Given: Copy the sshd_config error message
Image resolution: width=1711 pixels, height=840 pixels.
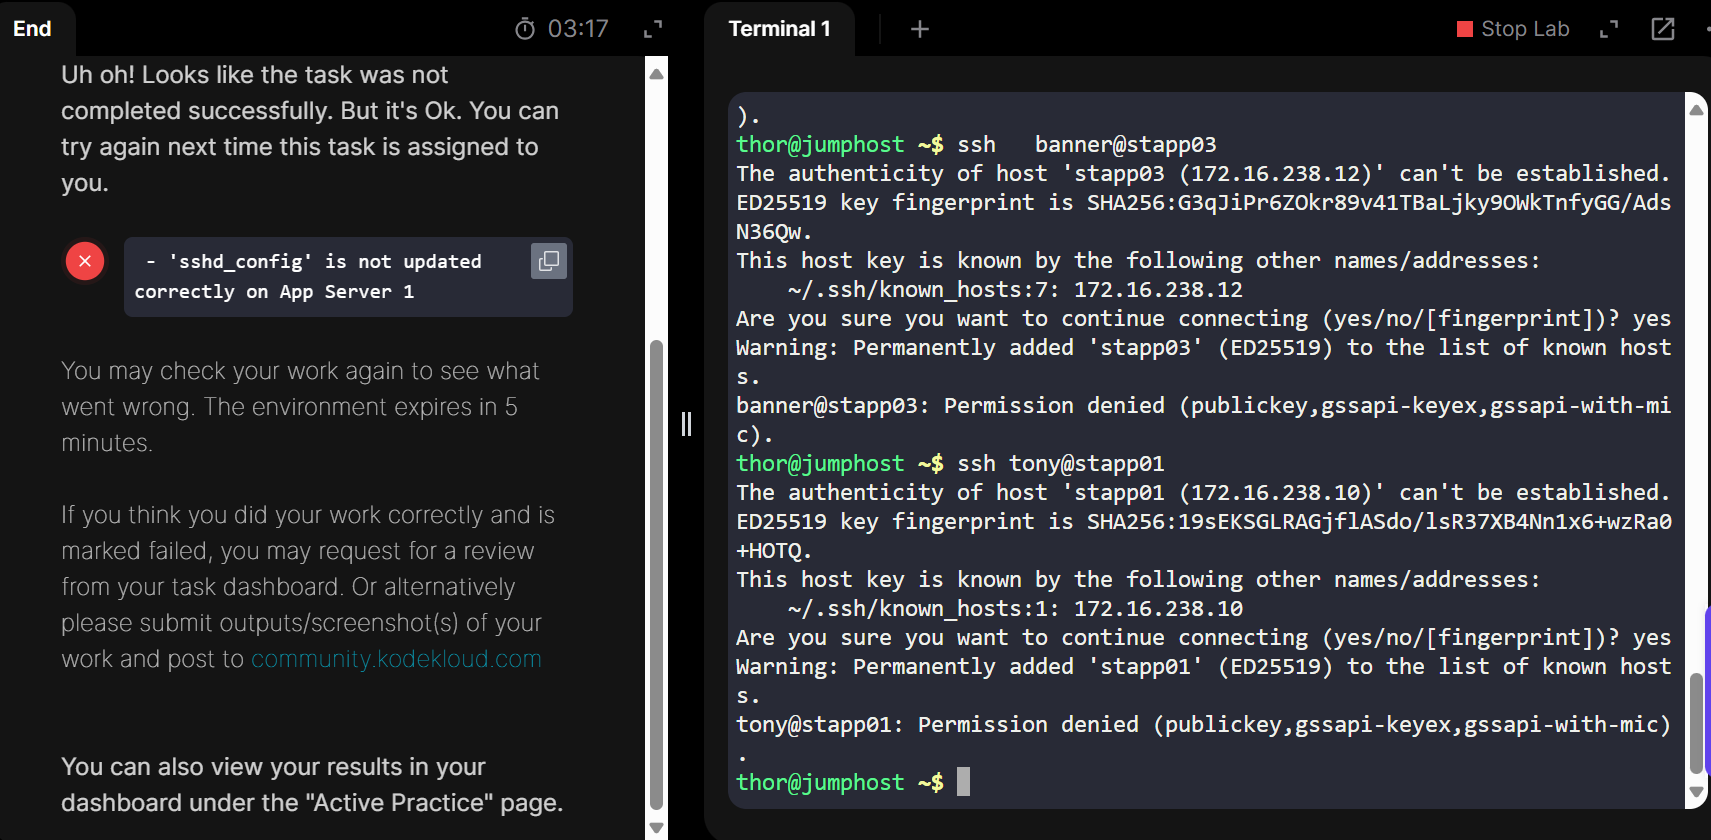Looking at the screenshot, I should click(x=548, y=261).
